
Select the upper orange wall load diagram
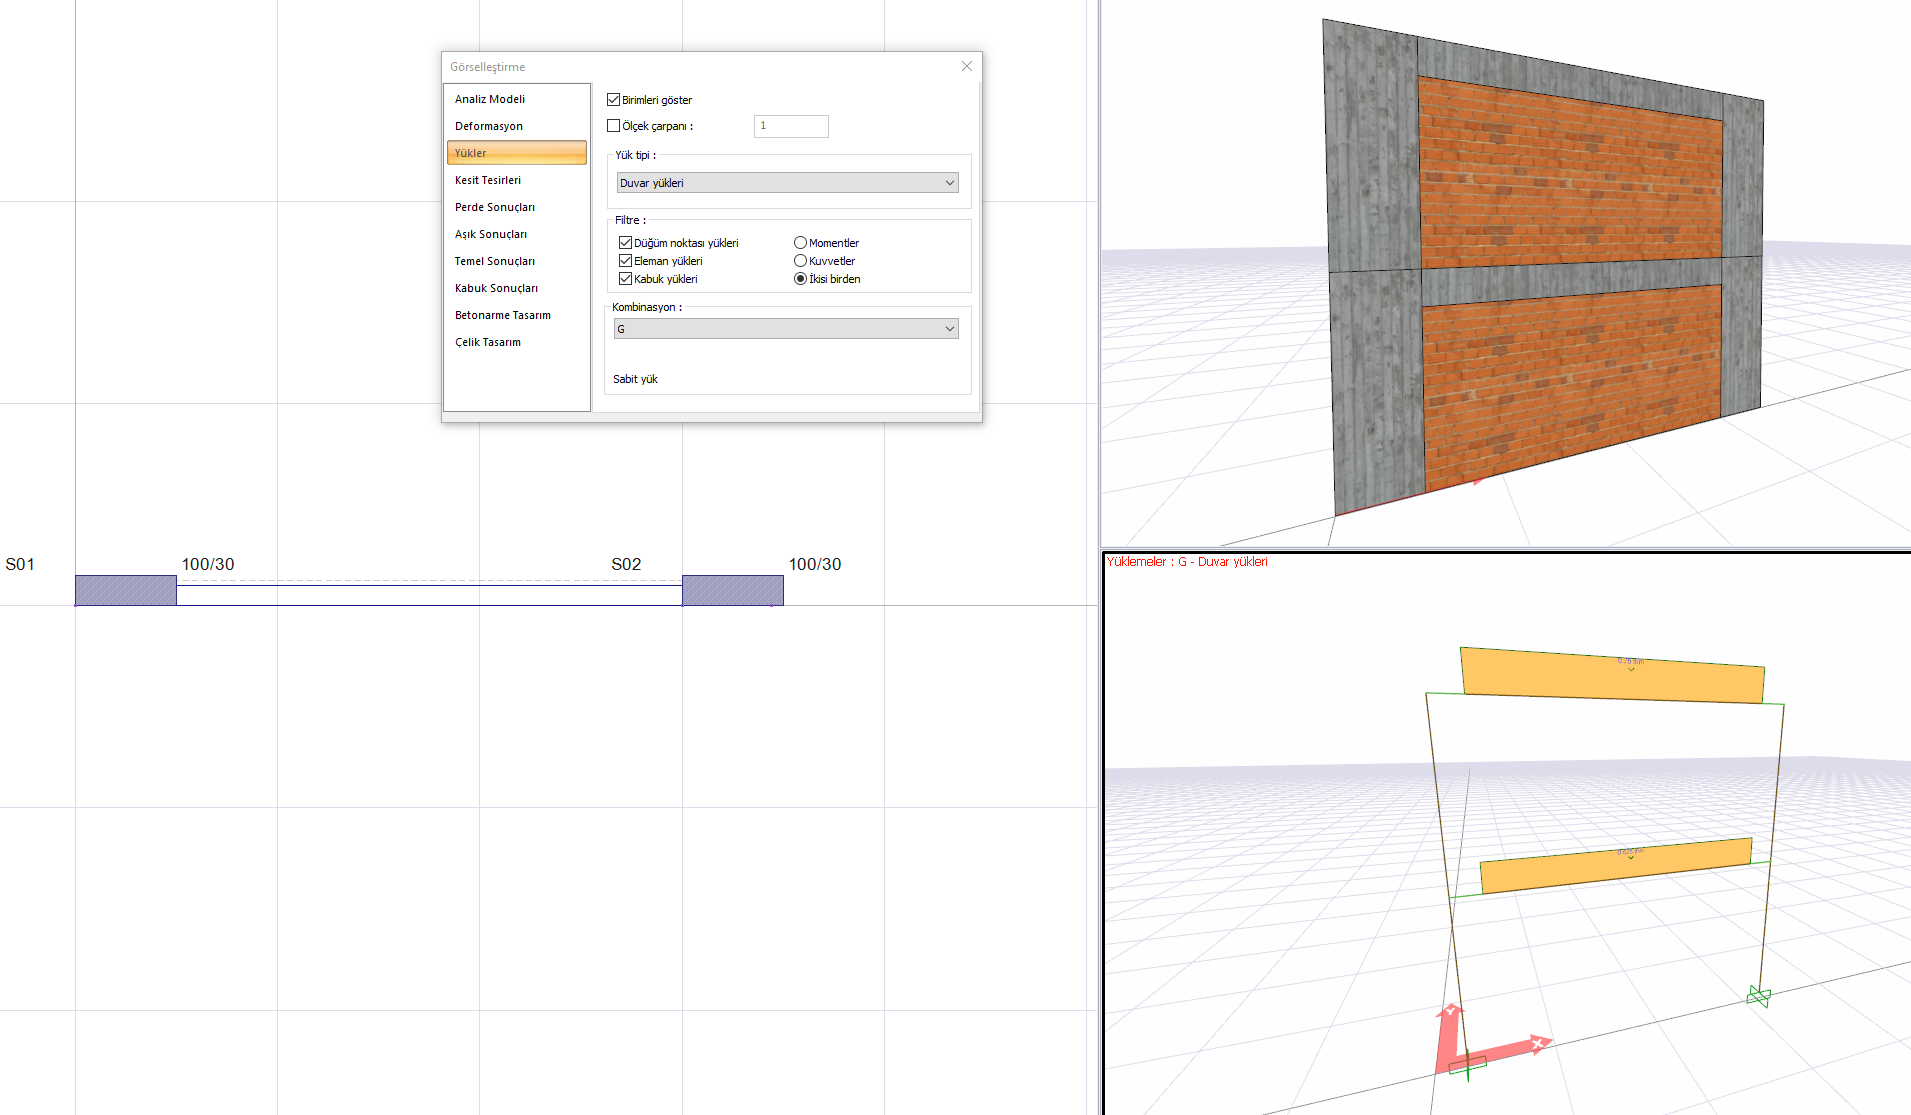1612,676
